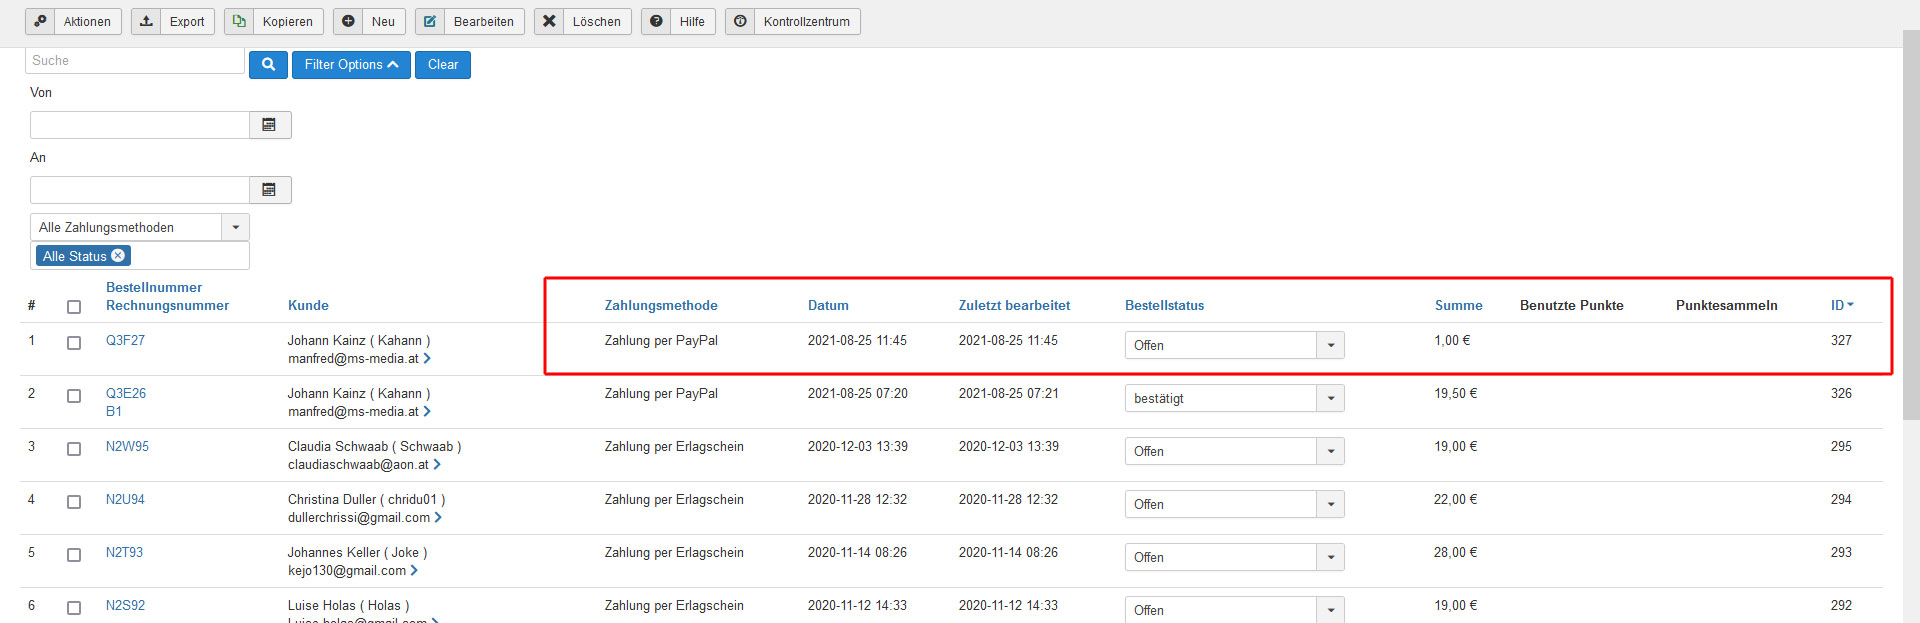Click the Clear filter button

point(443,65)
